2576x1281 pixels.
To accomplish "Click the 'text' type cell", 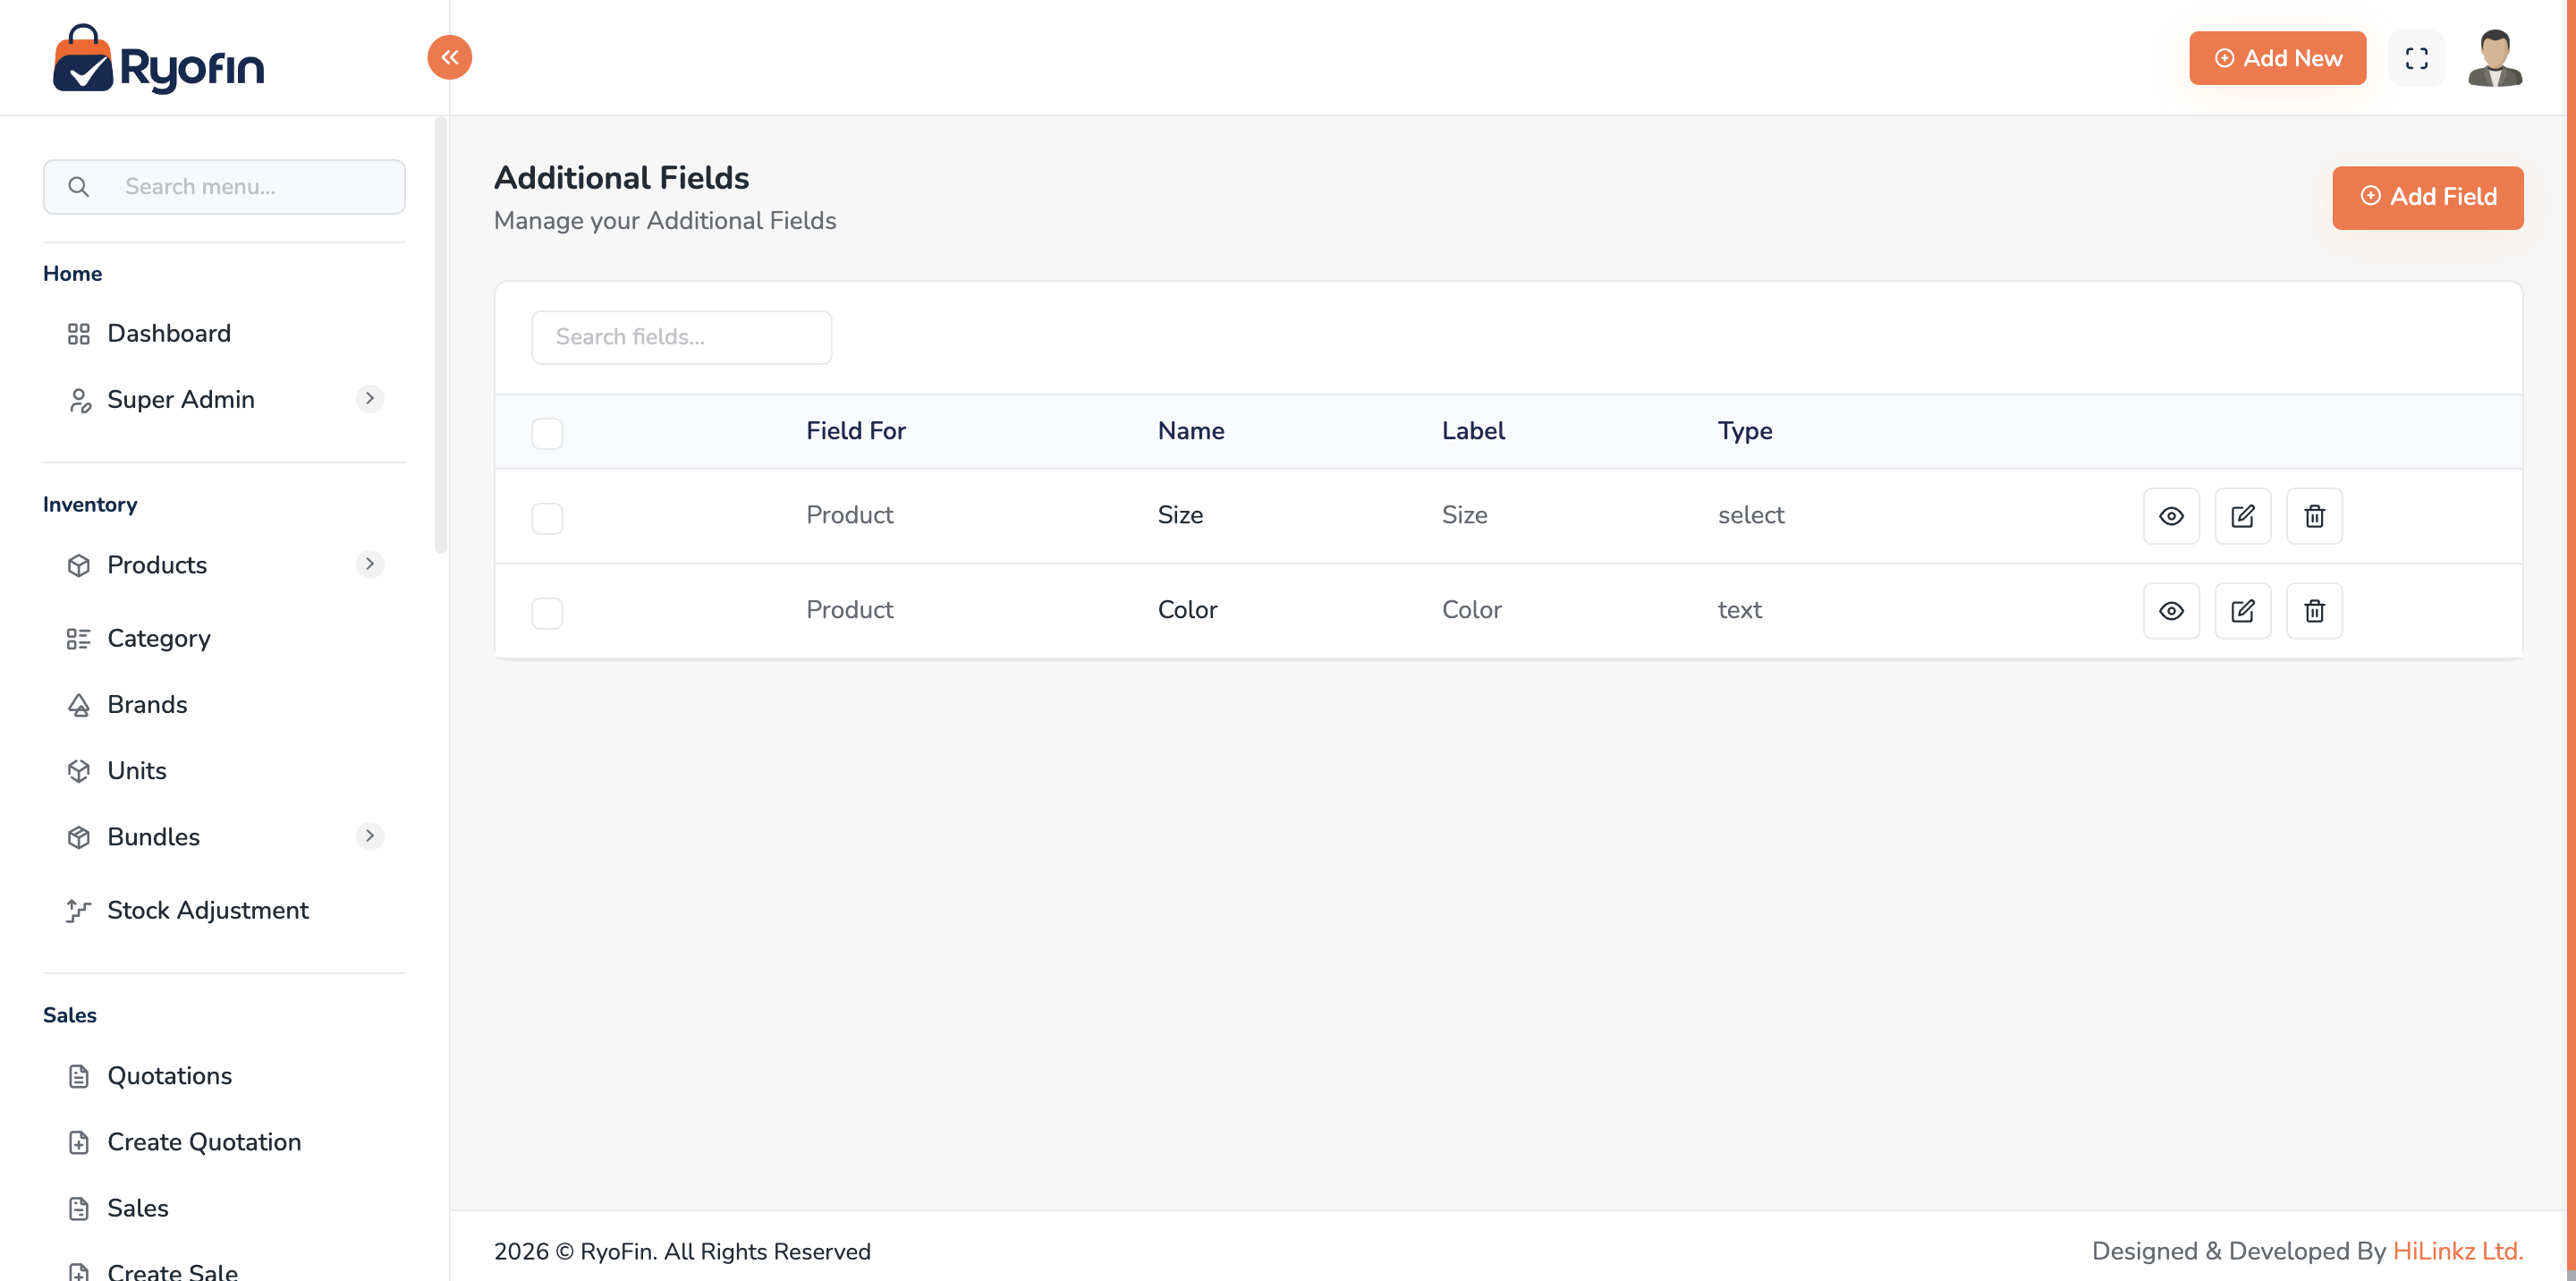I will [x=1739, y=610].
